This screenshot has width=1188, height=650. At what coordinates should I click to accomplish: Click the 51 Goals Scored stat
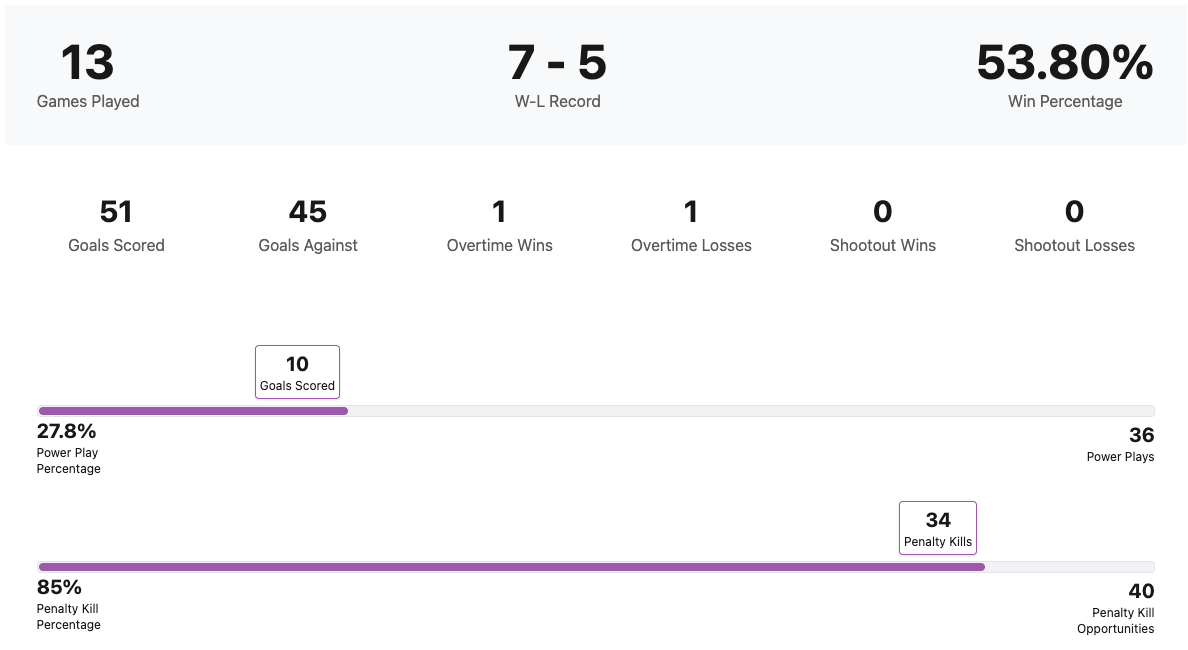pos(116,212)
